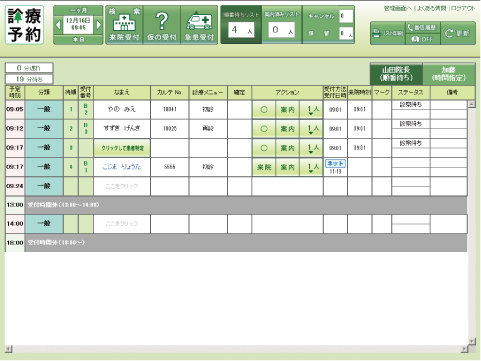
Task: Click the bottom vertical scrollbar down arrow
Action: (x=472, y=341)
